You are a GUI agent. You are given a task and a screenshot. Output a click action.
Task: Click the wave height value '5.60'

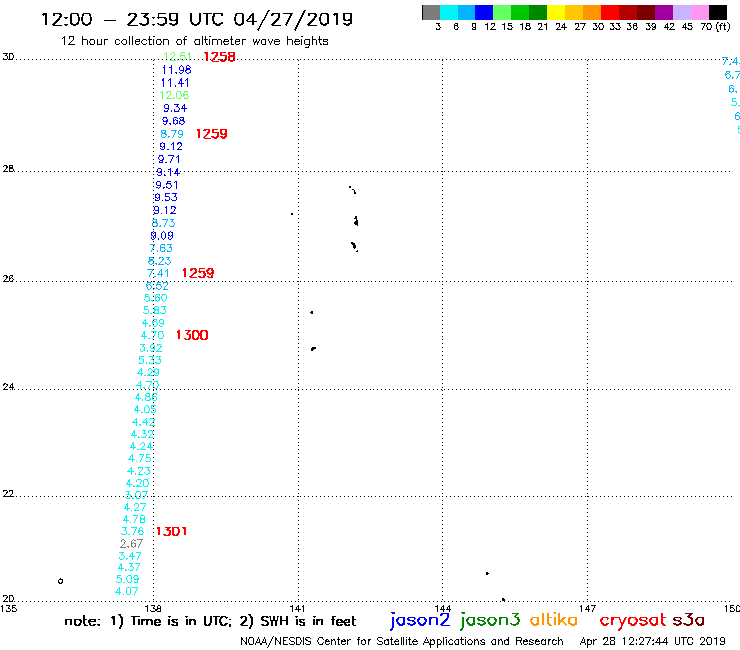coord(156,298)
